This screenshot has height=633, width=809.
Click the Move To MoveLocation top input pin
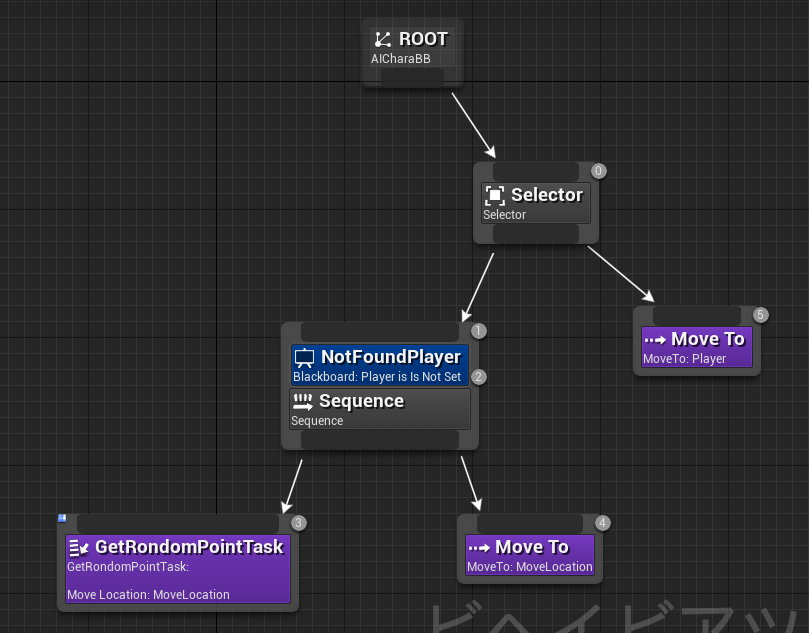pyautogui.click(x=530, y=524)
